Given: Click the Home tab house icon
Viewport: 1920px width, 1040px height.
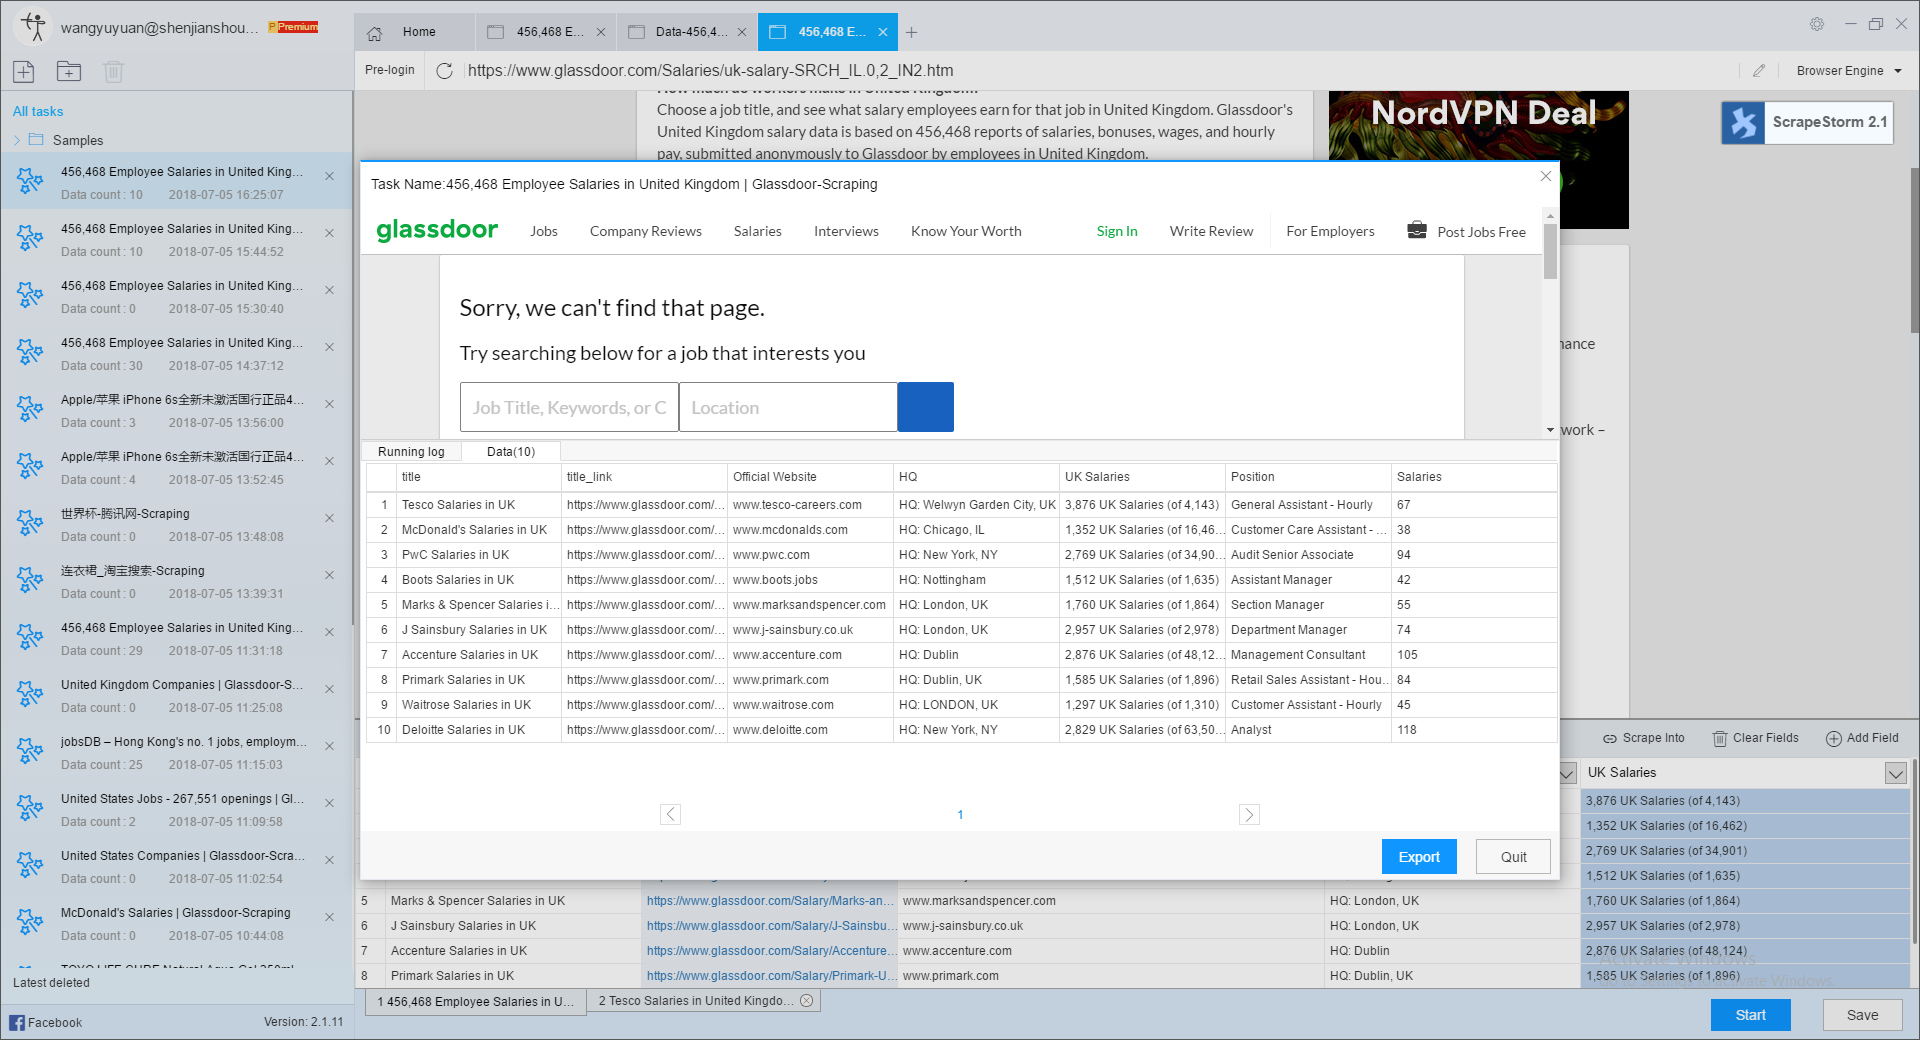Looking at the screenshot, I should [x=375, y=32].
